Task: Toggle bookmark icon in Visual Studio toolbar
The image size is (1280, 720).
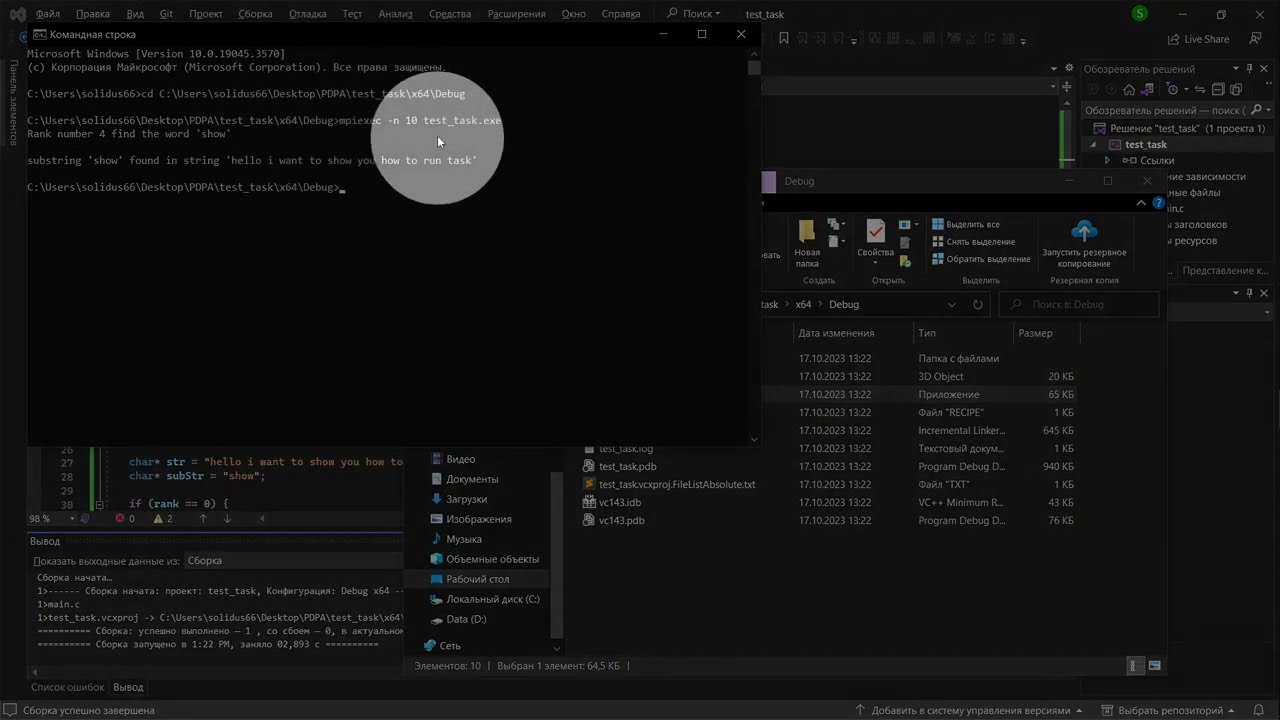Action: [785, 39]
